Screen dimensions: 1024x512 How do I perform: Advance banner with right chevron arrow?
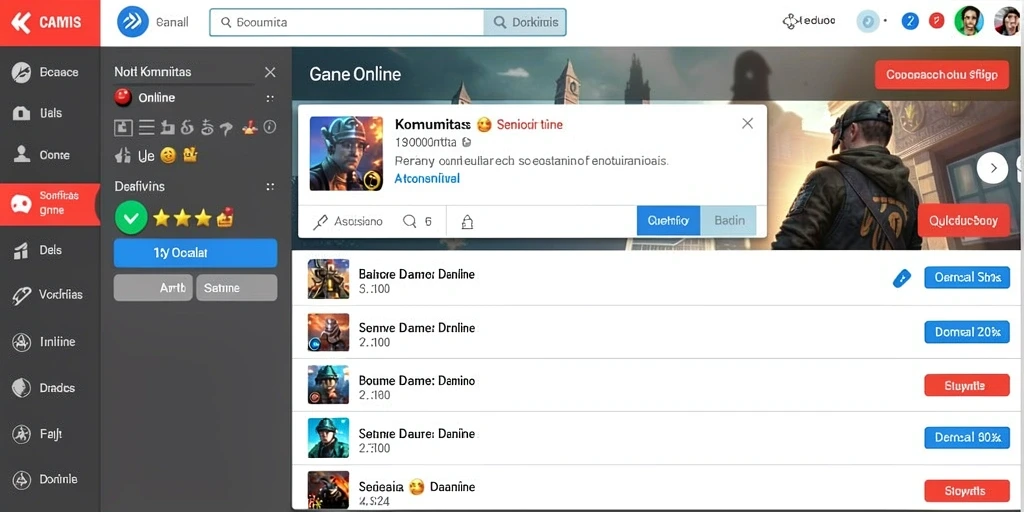(993, 168)
